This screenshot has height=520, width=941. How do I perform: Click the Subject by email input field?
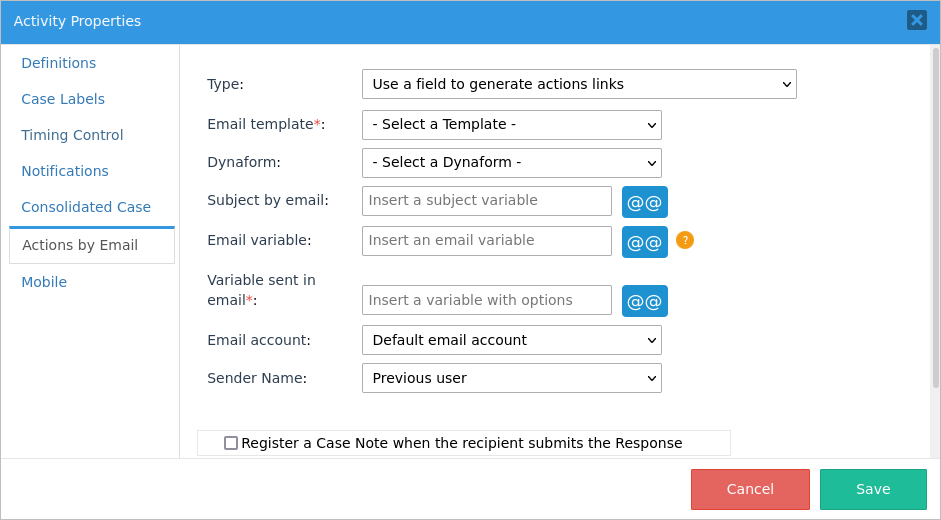[x=486, y=201]
